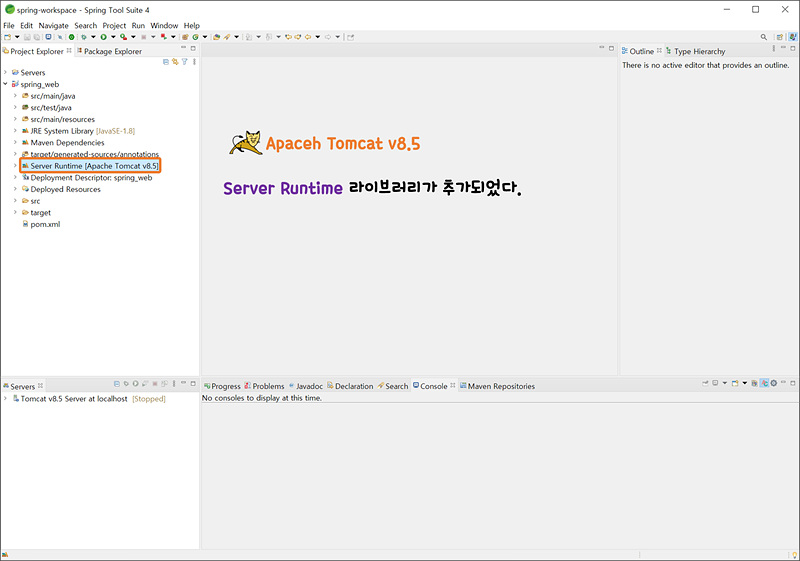
Task: Expand the Maven Dependencies node
Action: [15, 142]
